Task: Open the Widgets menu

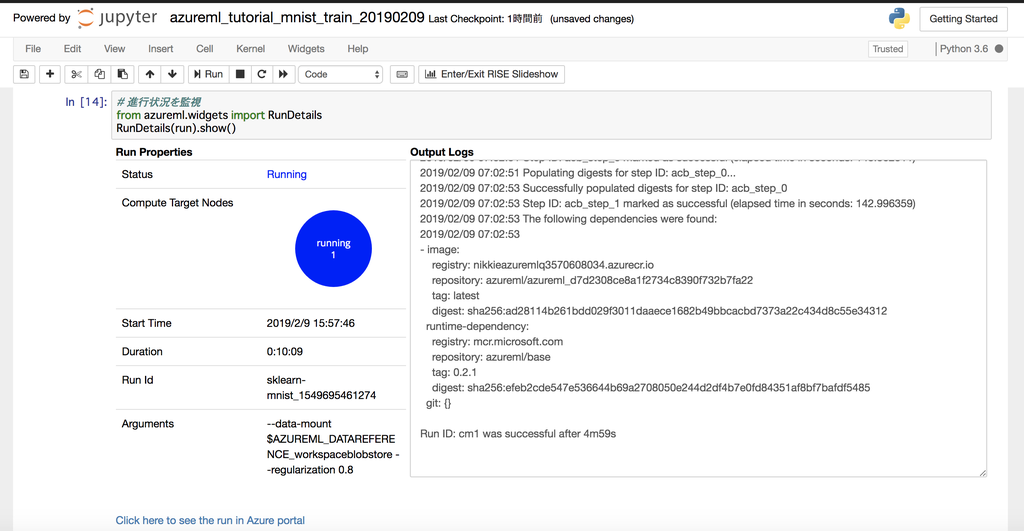Action: point(306,49)
